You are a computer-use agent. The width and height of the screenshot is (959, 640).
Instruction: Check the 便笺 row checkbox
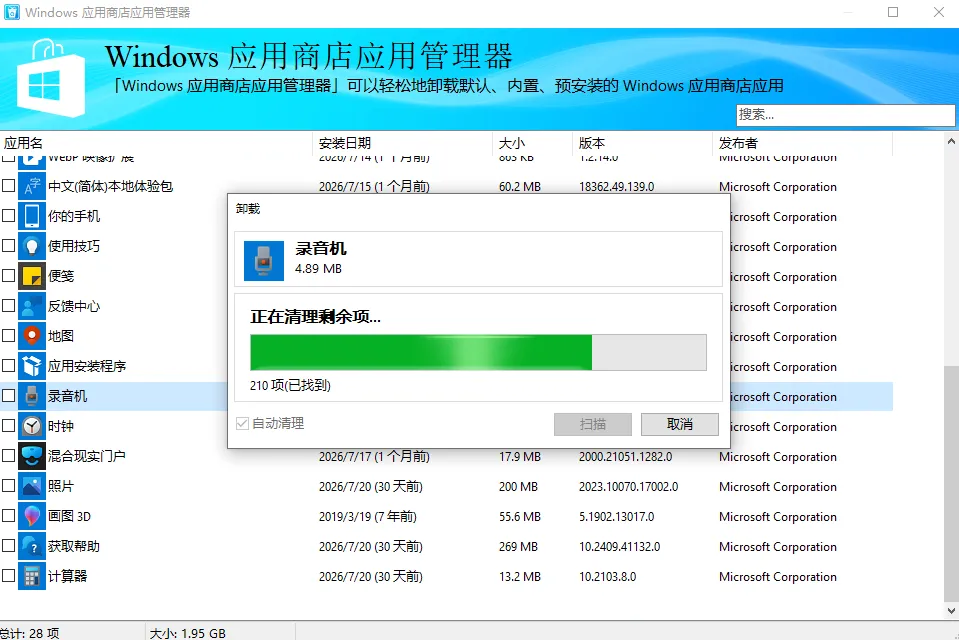9,275
